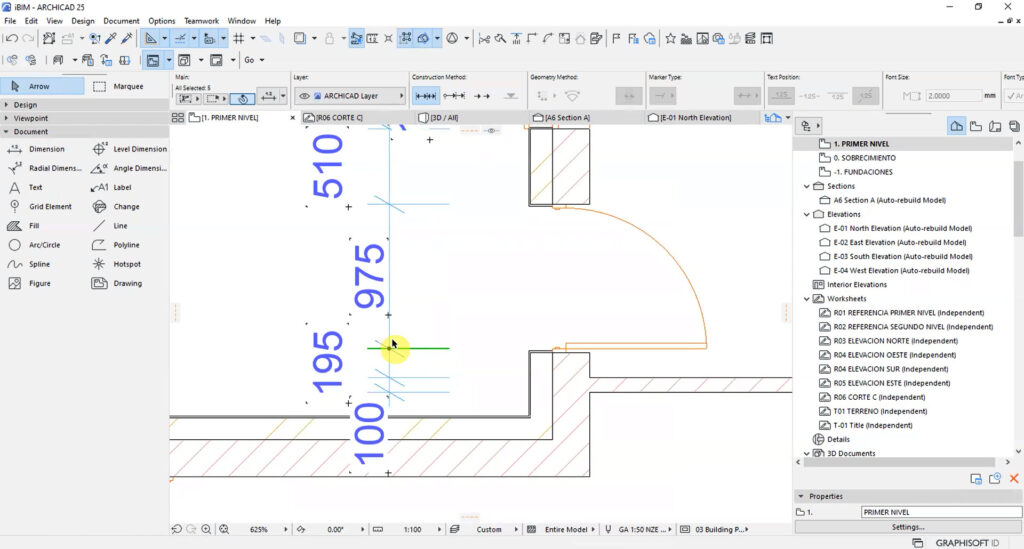This screenshot has height=549, width=1024.
Task: Switch to the A6 Section A tab
Action: click(562, 118)
